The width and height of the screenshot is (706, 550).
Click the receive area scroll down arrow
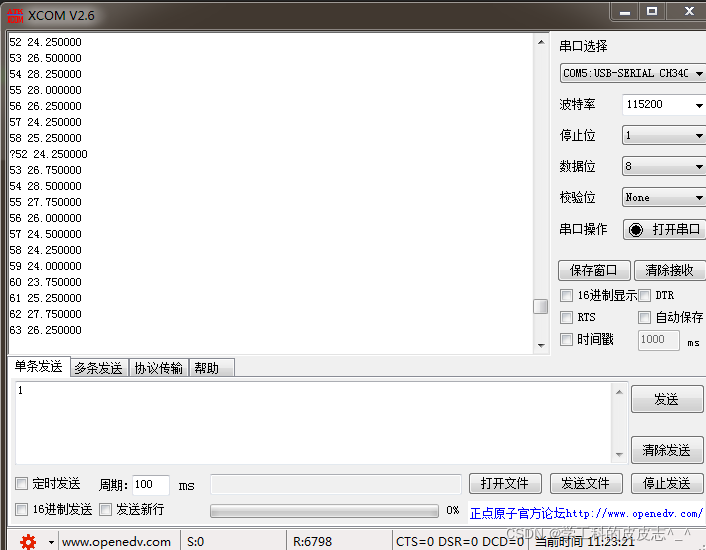[541, 346]
